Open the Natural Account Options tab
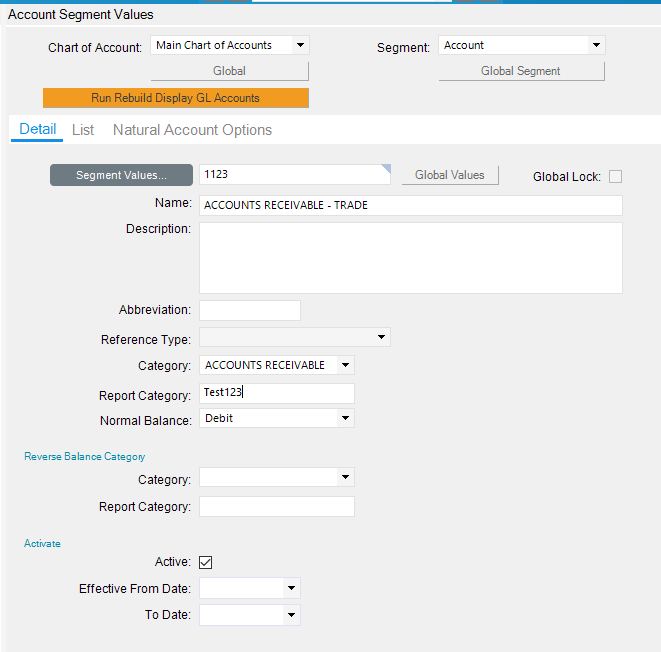Screen dimensions: 661x652 point(192,130)
